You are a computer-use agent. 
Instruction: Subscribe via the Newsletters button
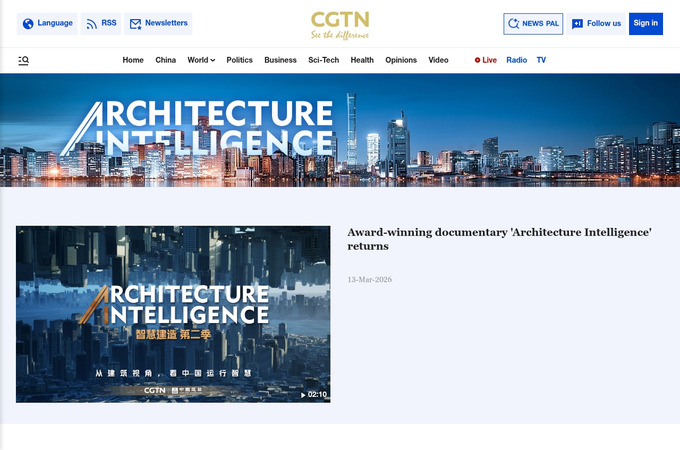click(x=158, y=23)
